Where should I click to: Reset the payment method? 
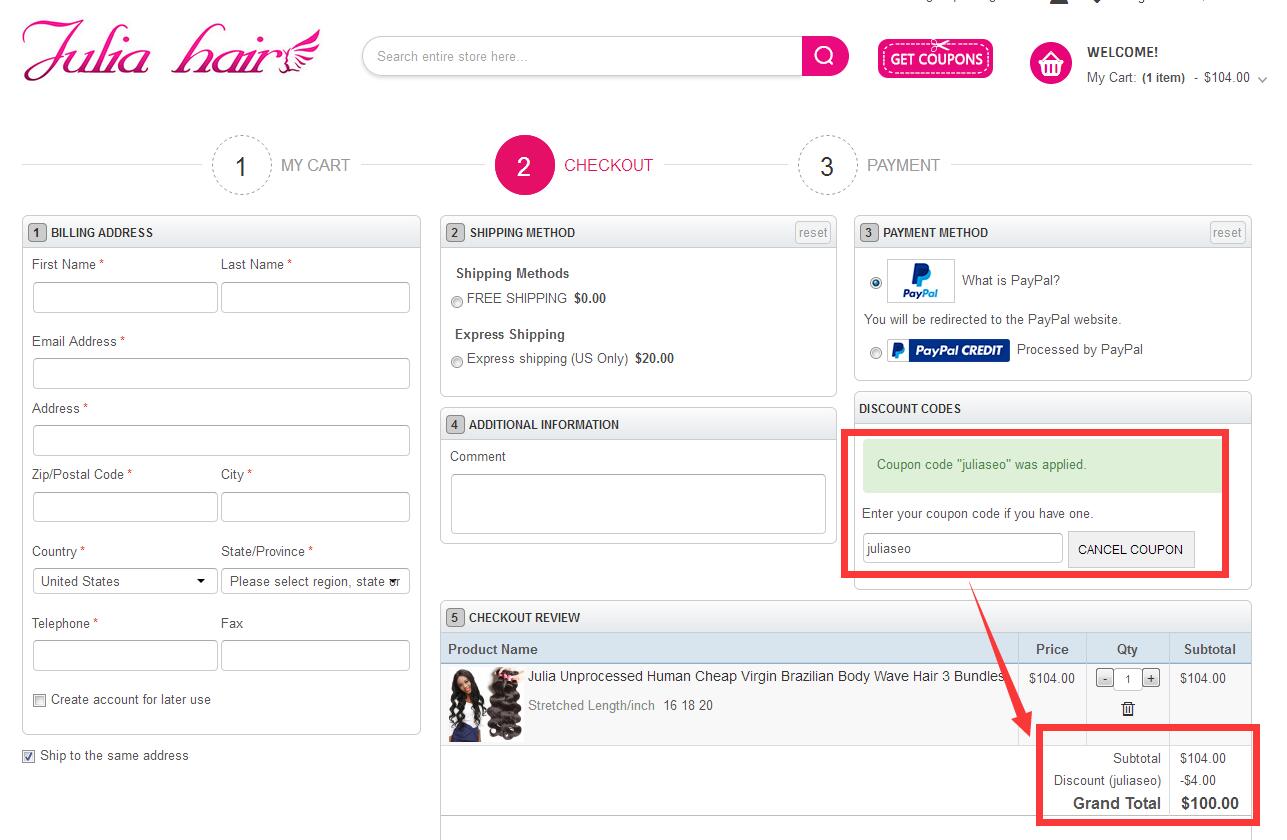pos(1227,232)
